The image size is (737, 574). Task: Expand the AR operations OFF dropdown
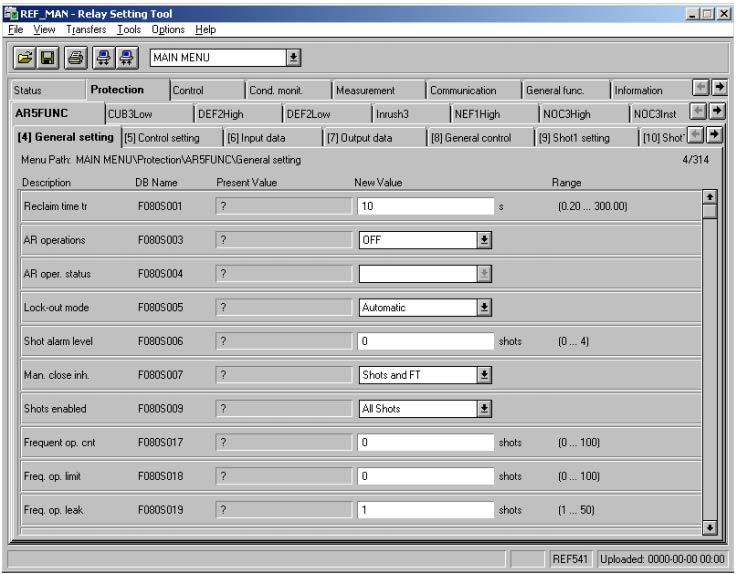click(484, 240)
